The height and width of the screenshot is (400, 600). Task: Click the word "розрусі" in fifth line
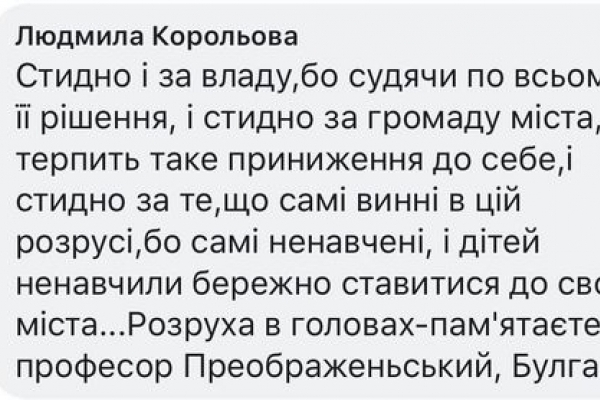click(73, 243)
